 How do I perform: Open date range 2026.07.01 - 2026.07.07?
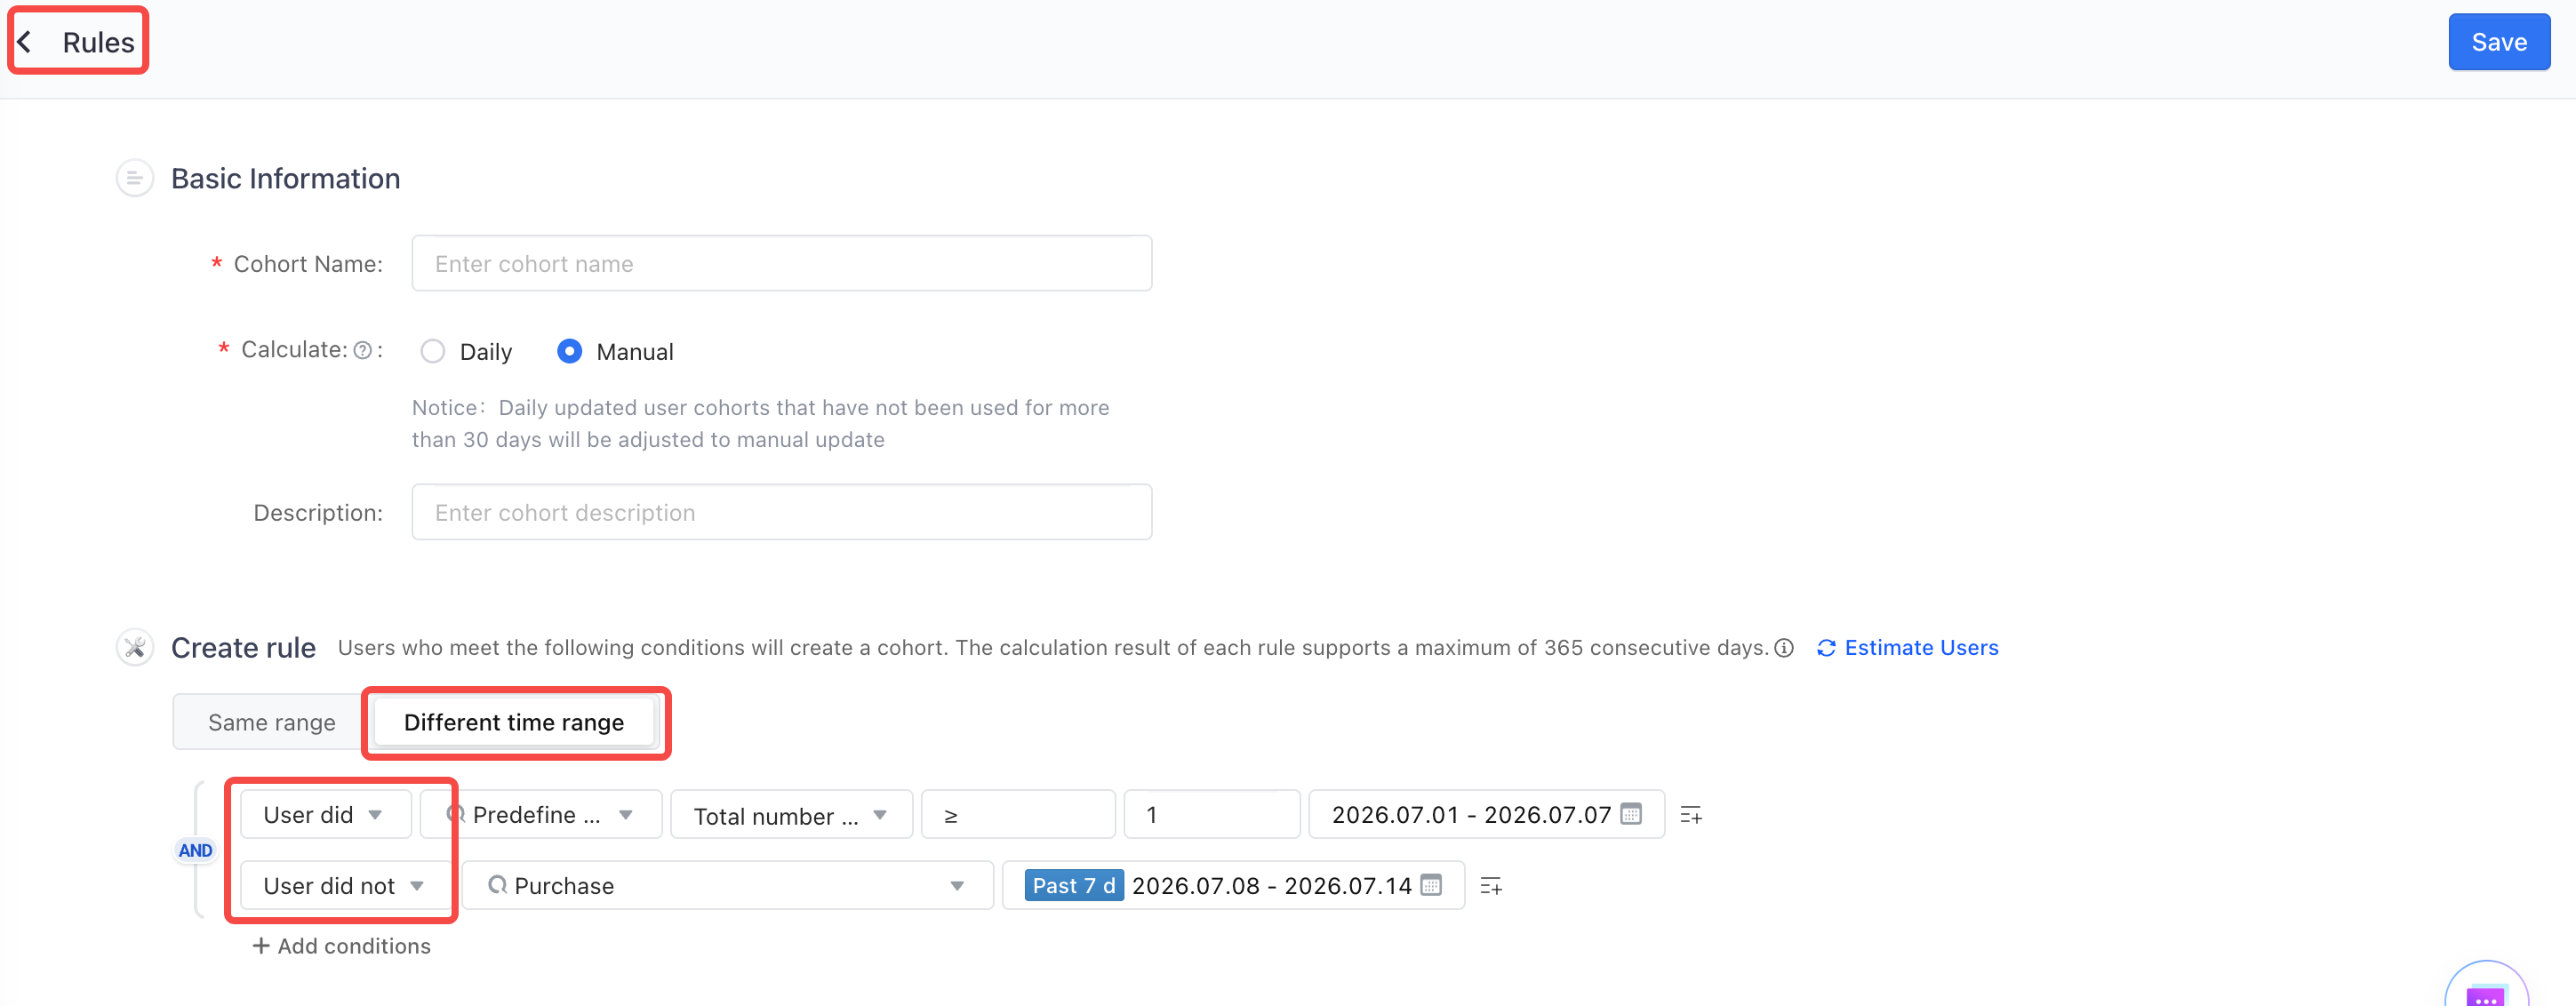click(1486, 815)
